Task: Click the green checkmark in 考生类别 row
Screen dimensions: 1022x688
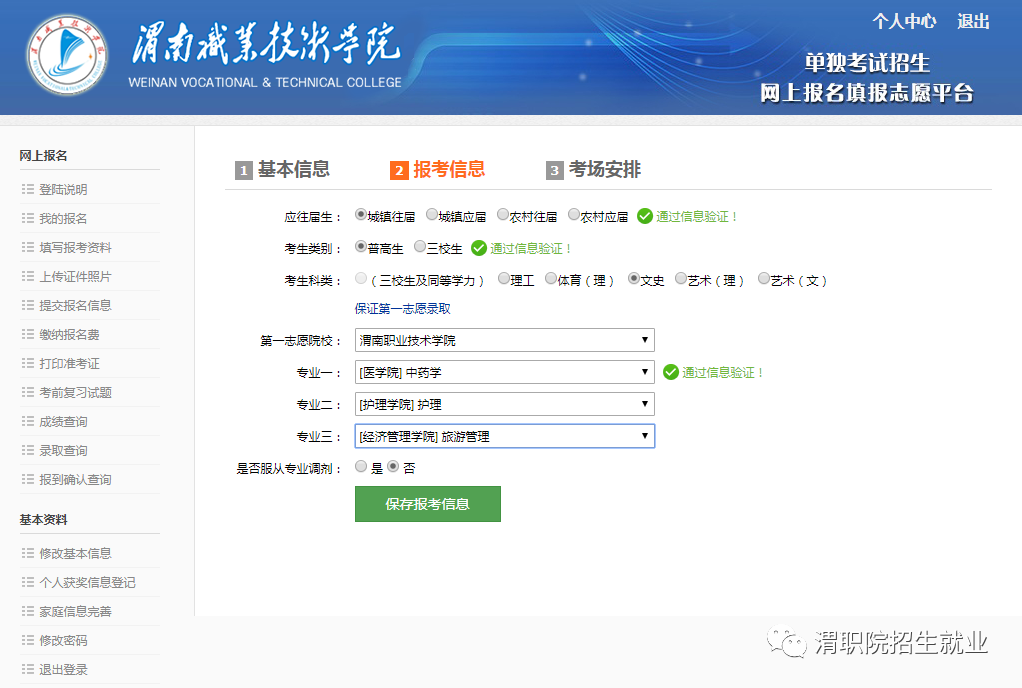Action: (x=479, y=248)
